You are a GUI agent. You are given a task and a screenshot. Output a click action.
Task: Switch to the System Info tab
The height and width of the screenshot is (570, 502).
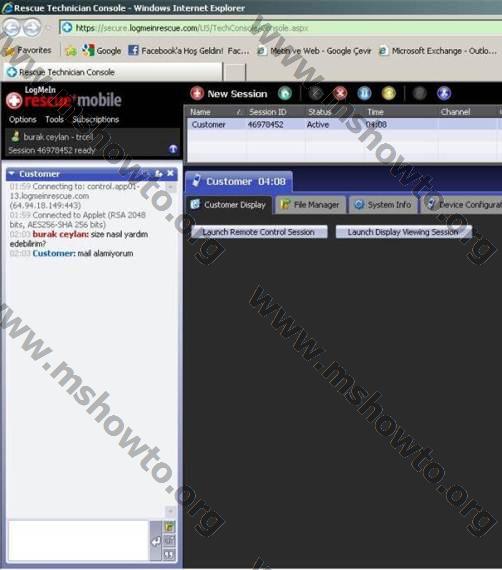[x=383, y=205]
